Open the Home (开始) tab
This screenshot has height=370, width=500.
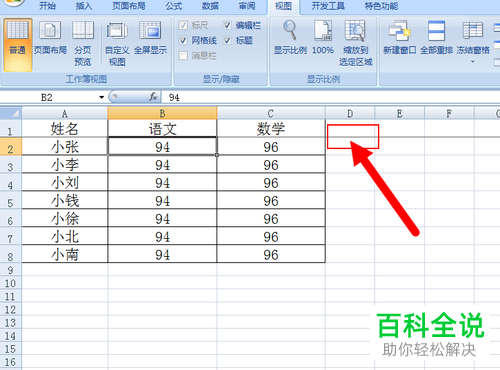click(x=47, y=6)
